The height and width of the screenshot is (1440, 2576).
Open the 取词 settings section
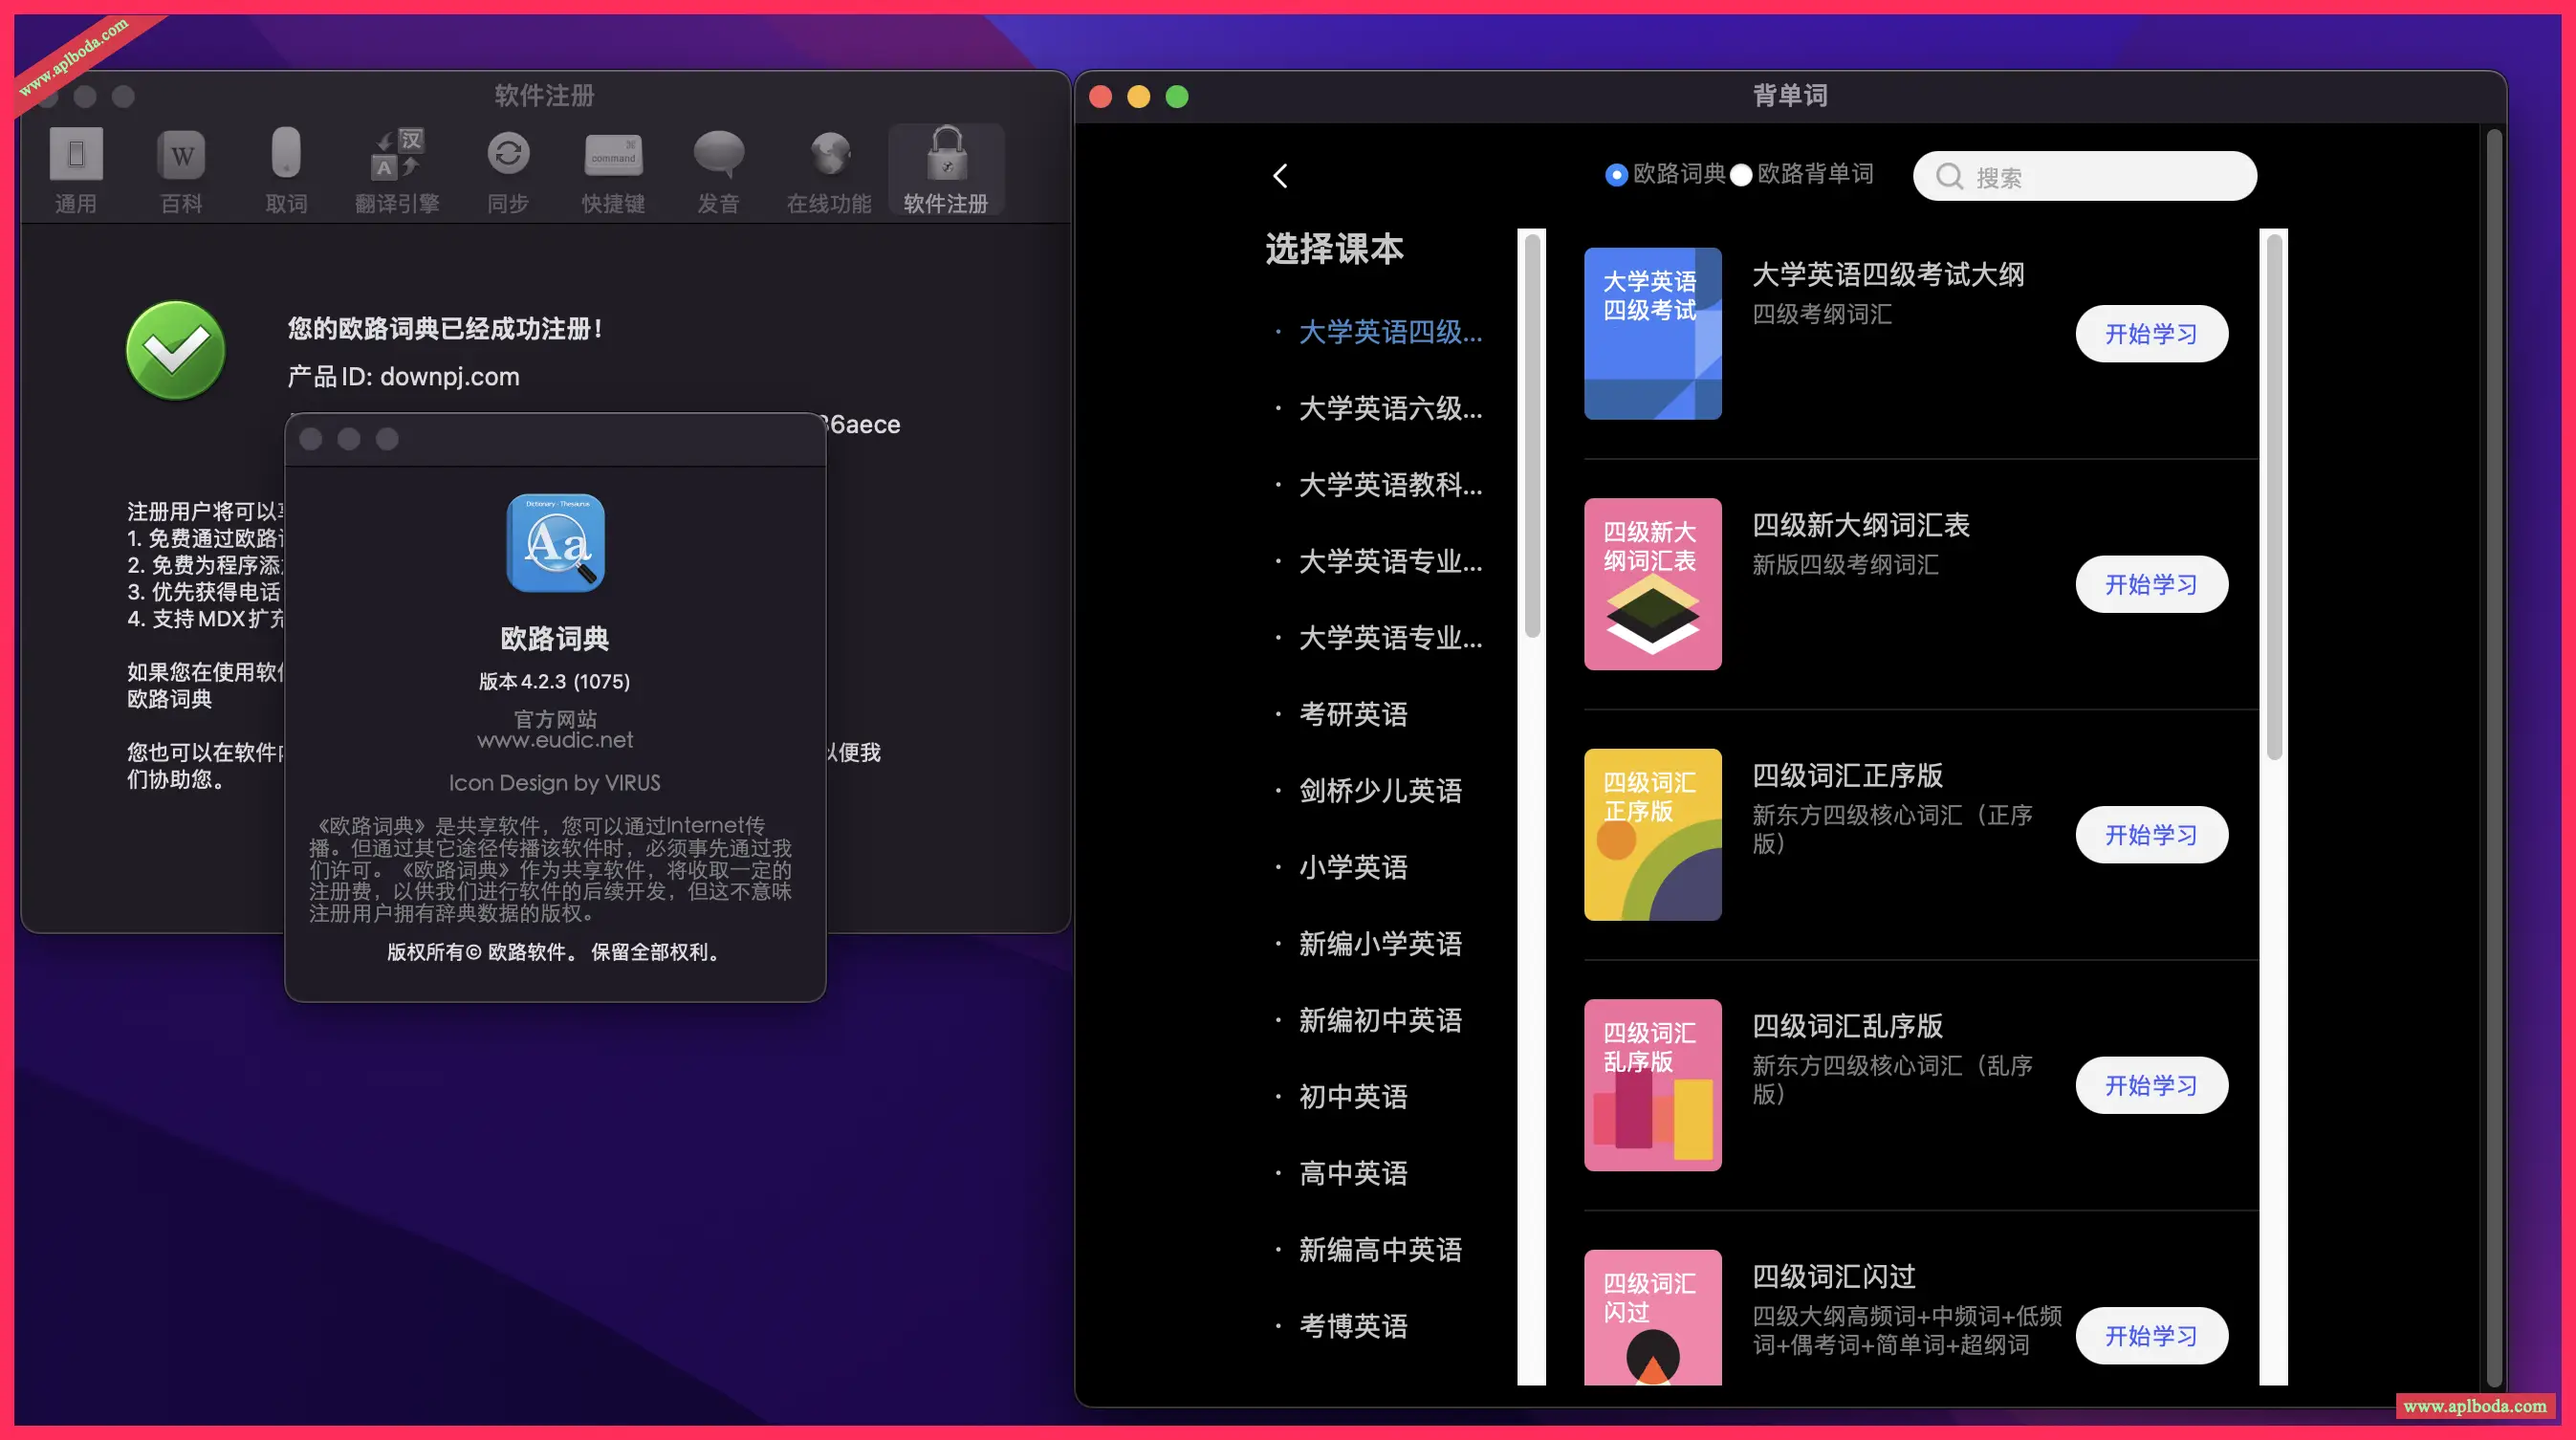click(286, 168)
